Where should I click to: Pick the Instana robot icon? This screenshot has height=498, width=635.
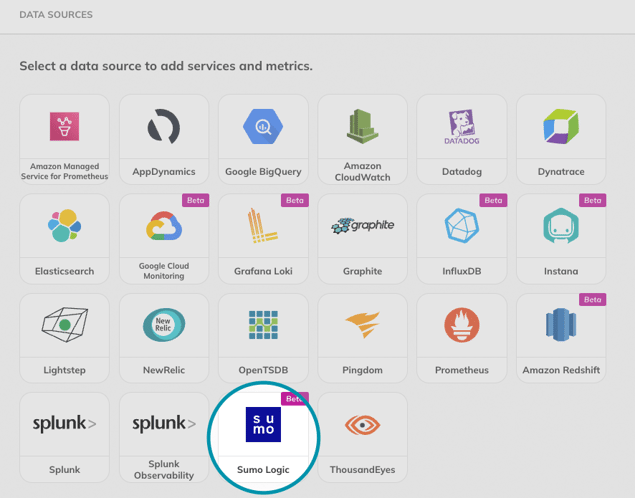[x=561, y=226]
